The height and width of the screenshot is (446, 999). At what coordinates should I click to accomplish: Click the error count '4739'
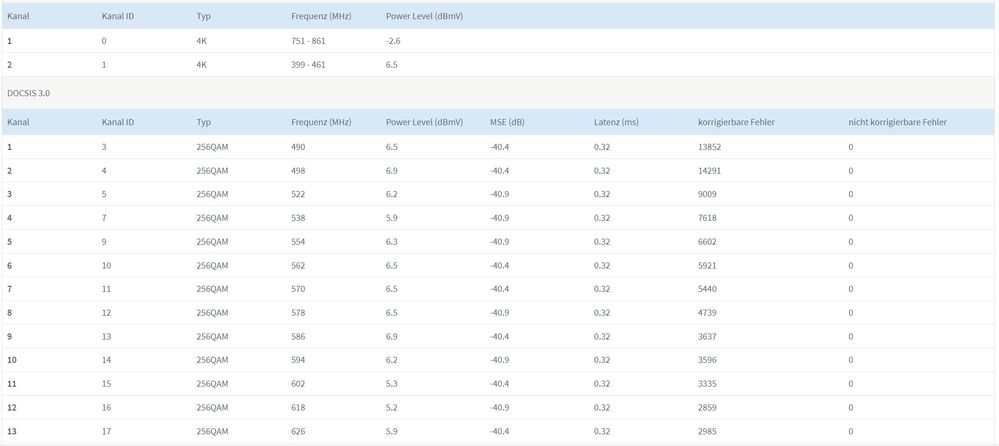[707, 312]
